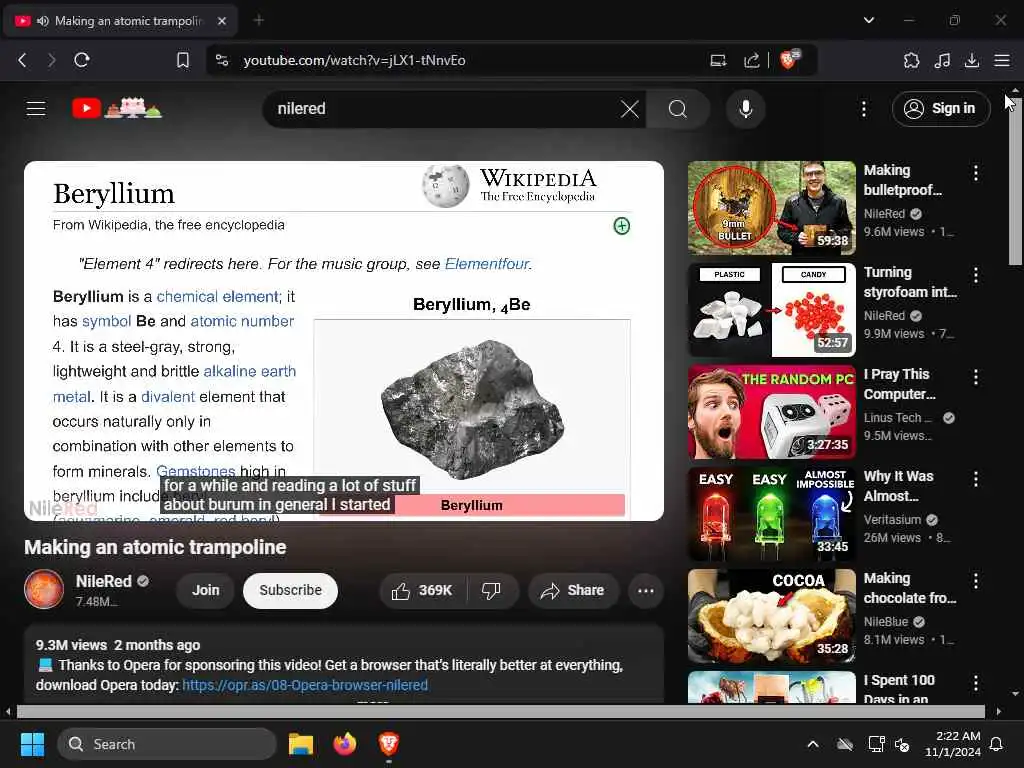1024x768 pixels.
Task: Open options for Why It Was Almost video
Action: (x=976, y=479)
